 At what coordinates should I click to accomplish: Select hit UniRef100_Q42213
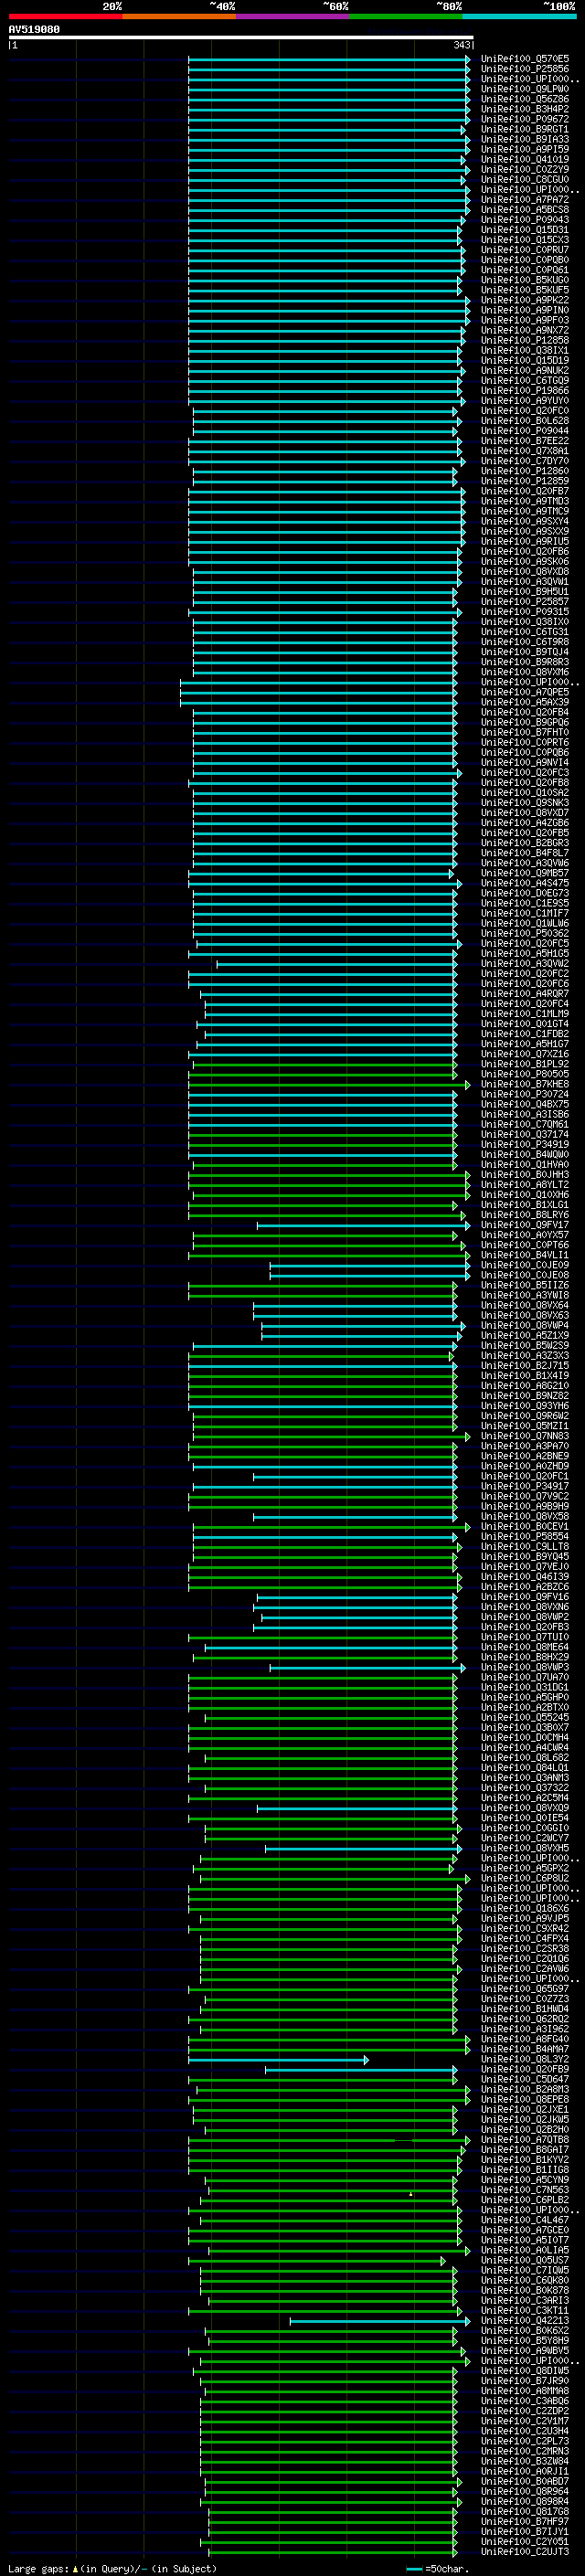click(x=525, y=2321)
